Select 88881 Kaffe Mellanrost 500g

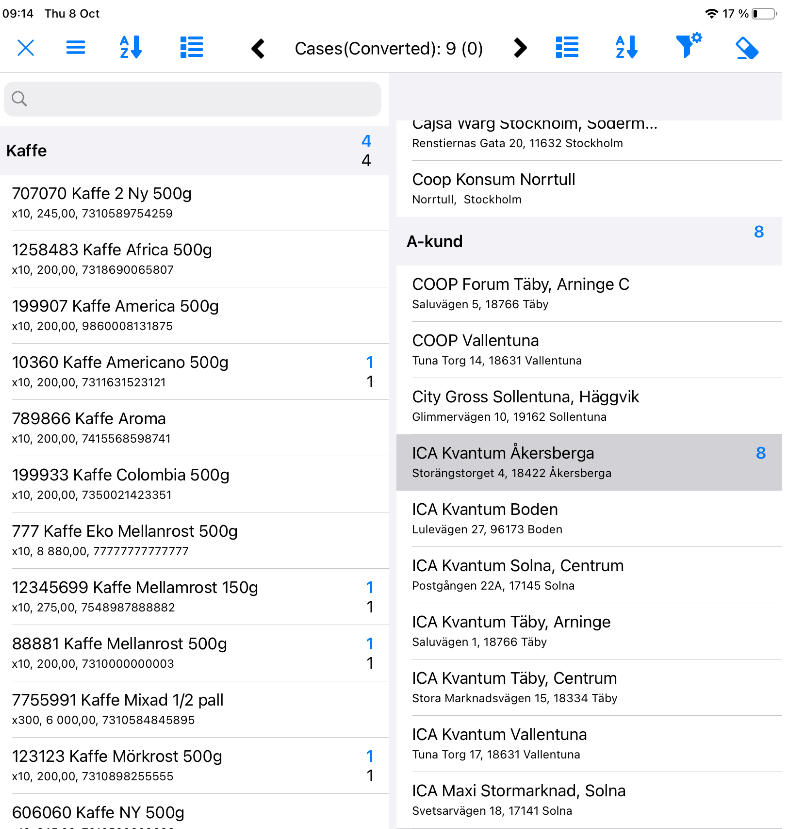[x=195, y=653]
